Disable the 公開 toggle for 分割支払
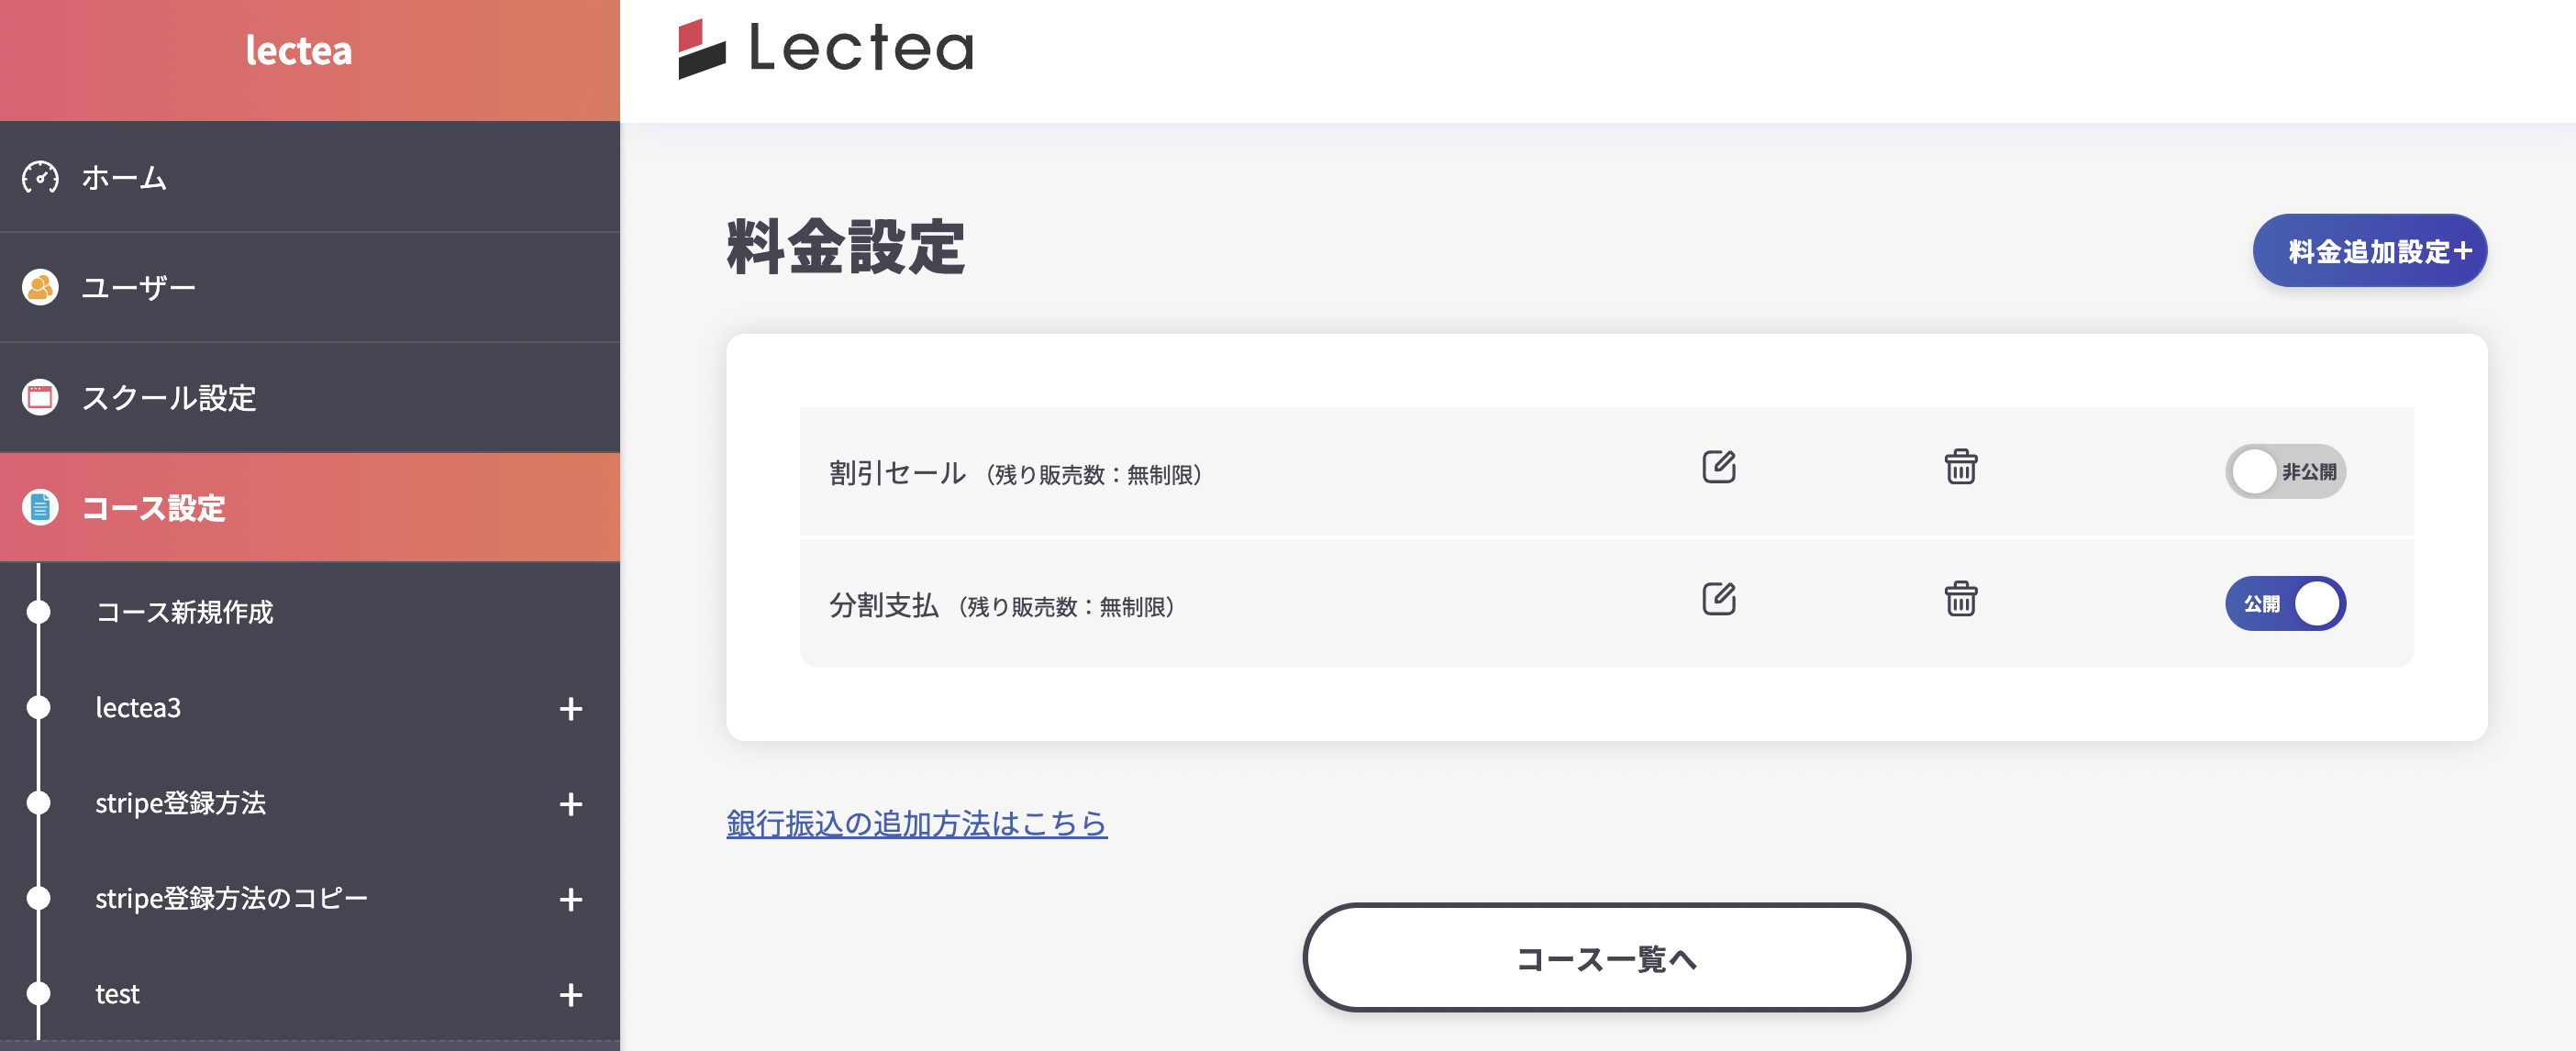The image size is (2576, 1051). click(2286, 603)
